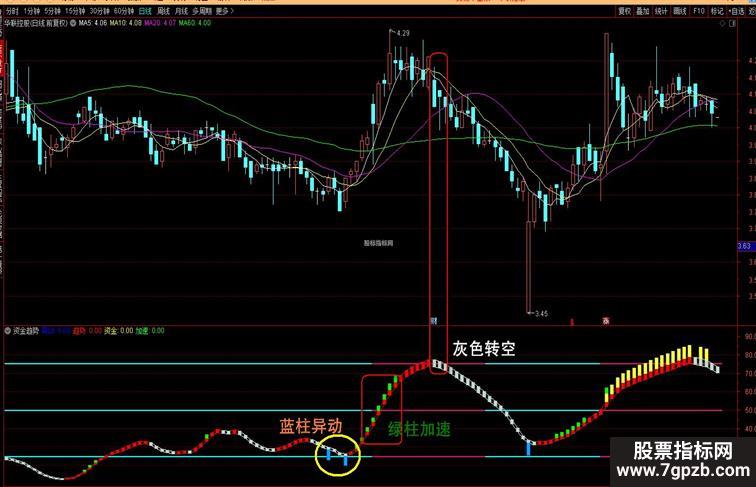Image resolution: width=756 pixels, height=487 pixels.
Task: Select the 月线 monthly chart tab
Action: [x=181, y=11]
